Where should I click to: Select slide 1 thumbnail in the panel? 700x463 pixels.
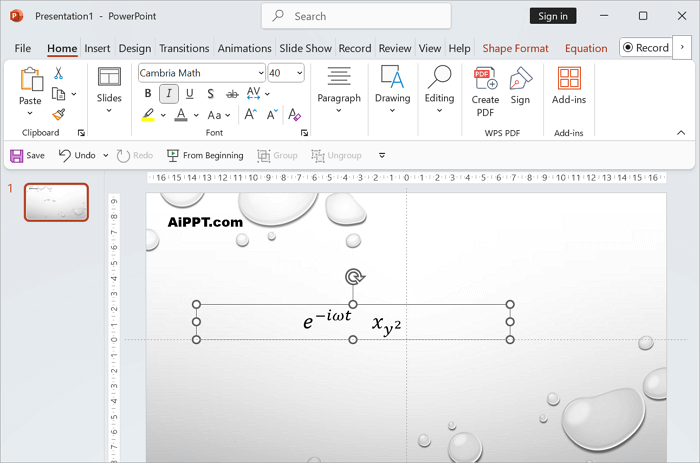[56, 202]
